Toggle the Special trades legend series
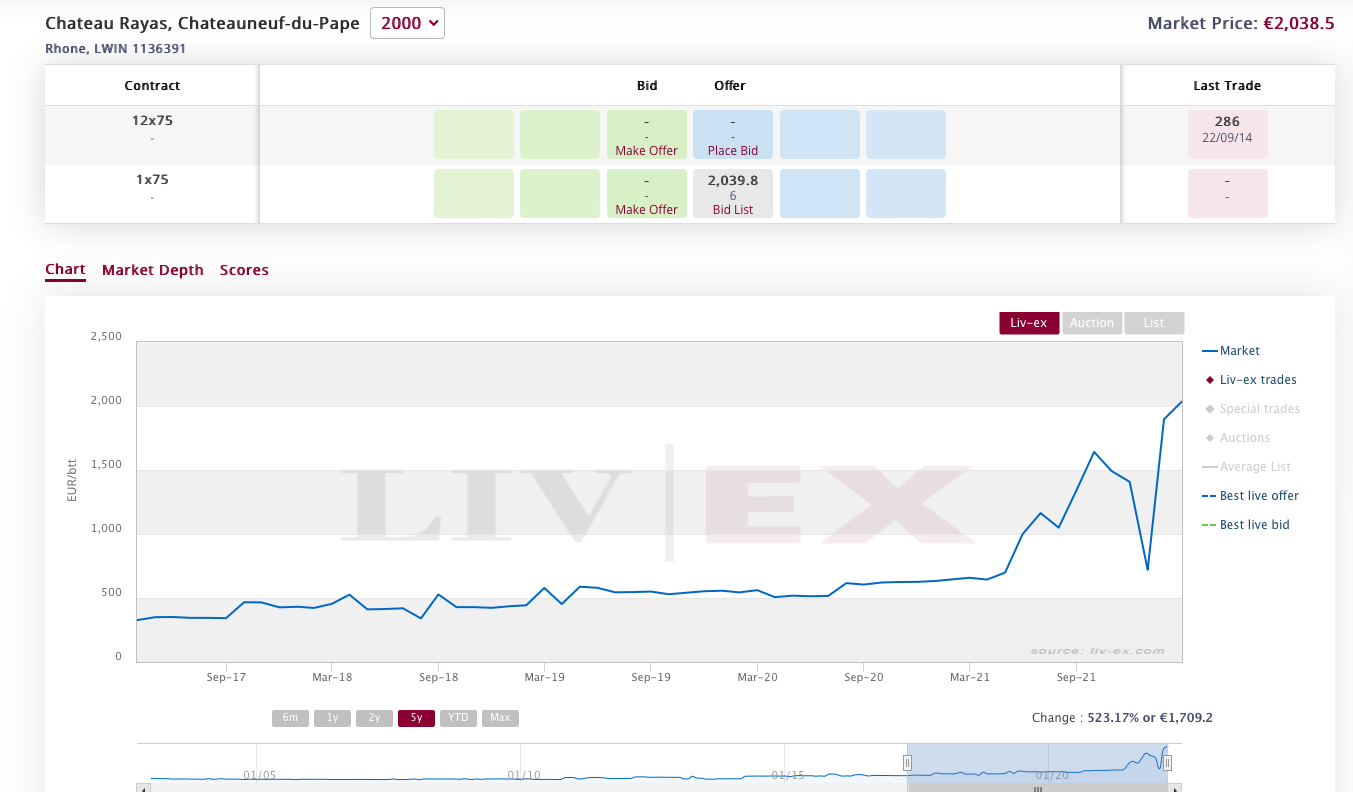The image size is (1353, 792). coord(1252,409)
